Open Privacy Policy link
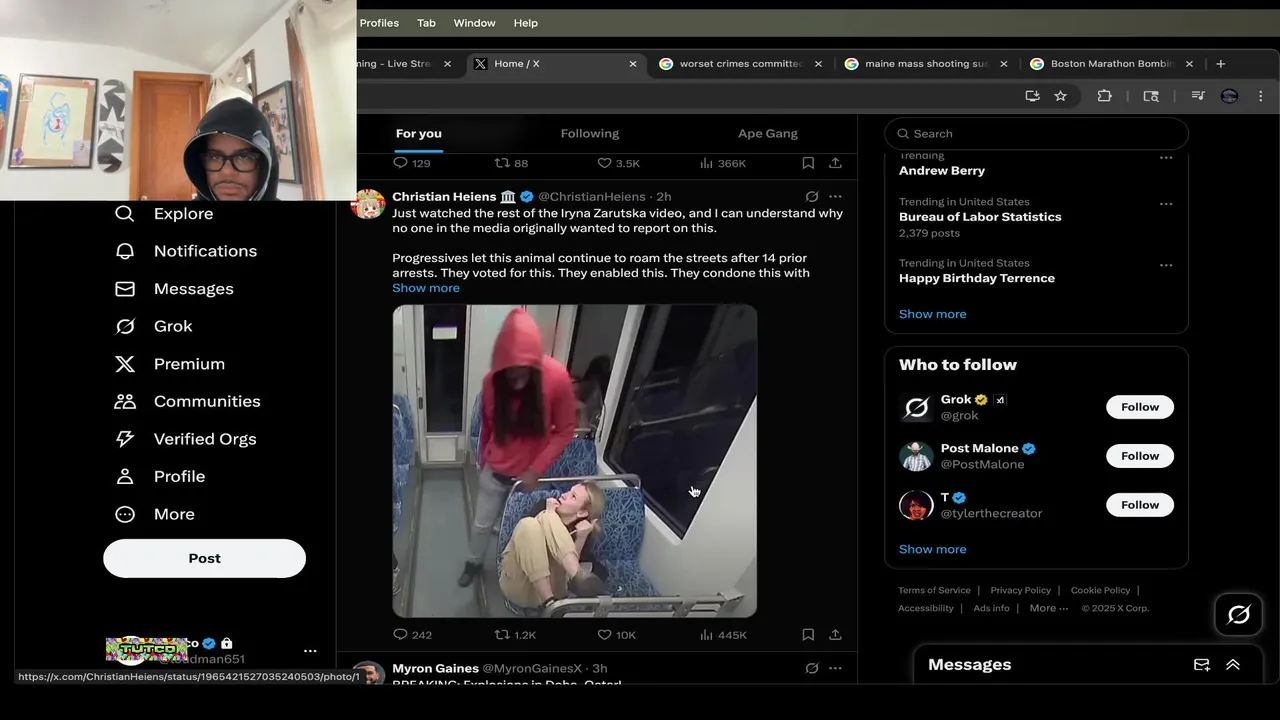Screen dimensions: 1280x720 [1020, 590]
